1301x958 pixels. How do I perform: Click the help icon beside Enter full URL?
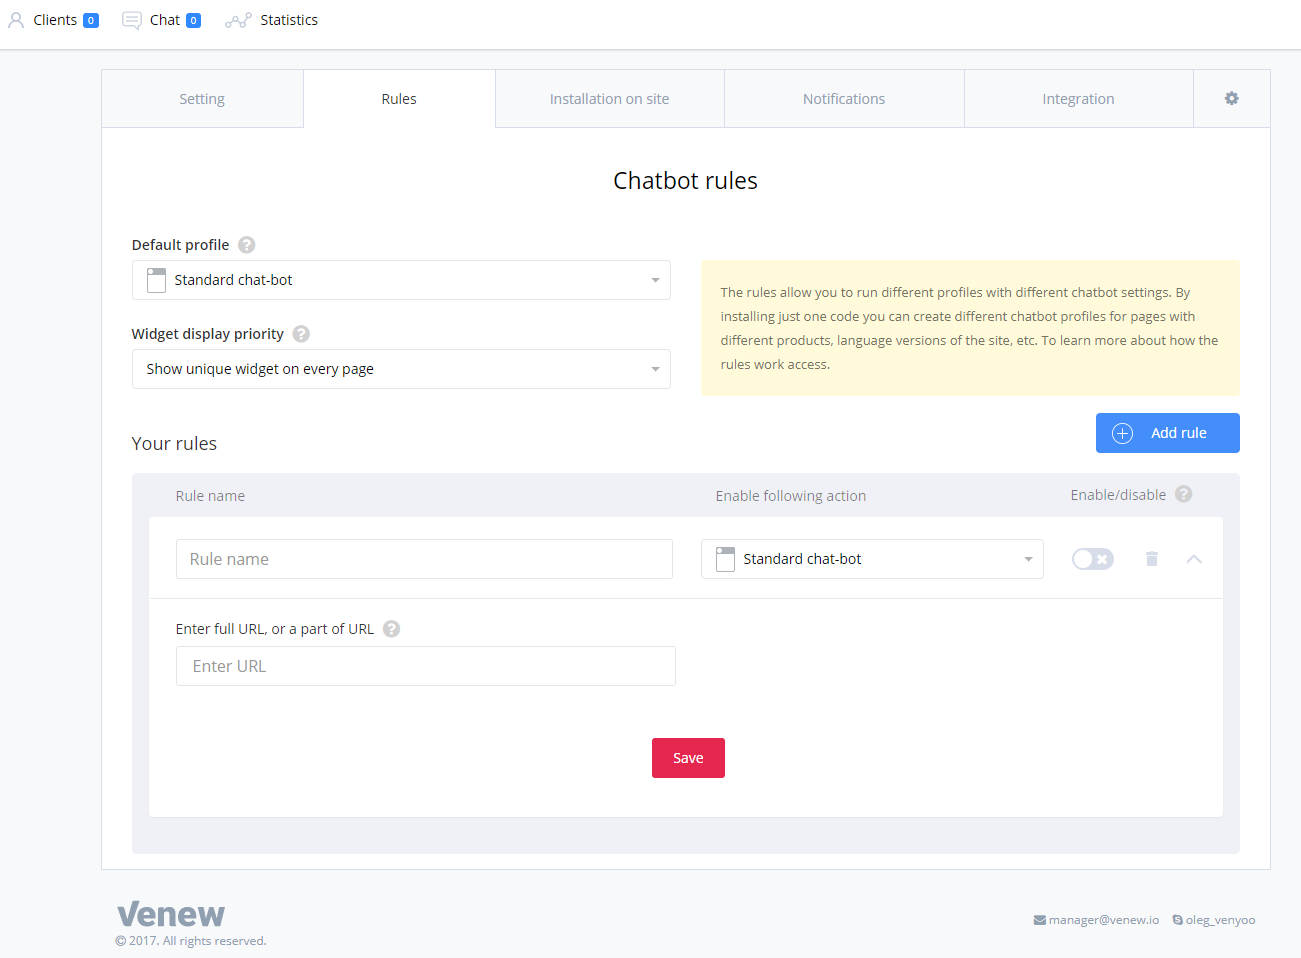click(391, 628)
